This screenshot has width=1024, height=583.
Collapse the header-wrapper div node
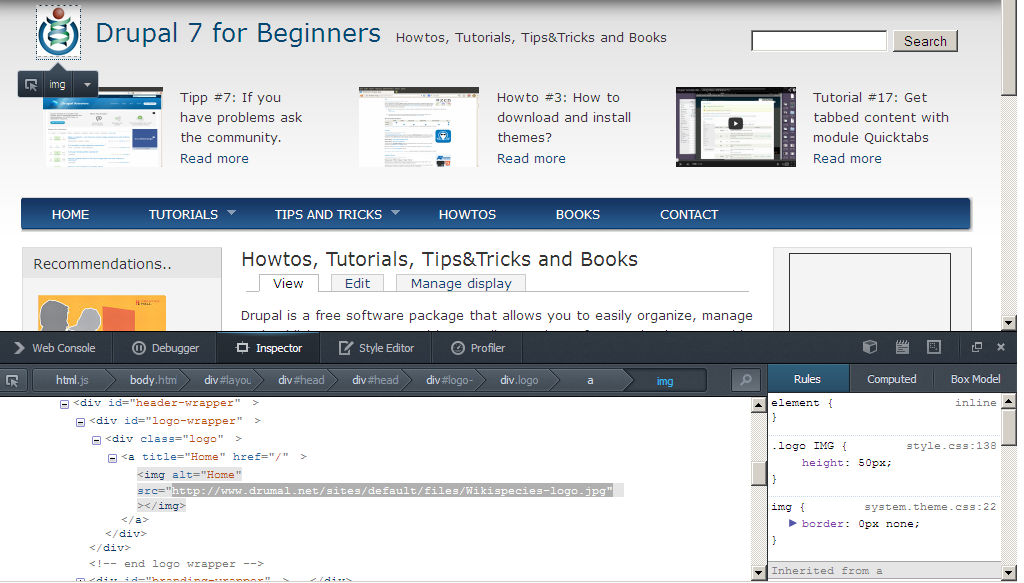64,404
